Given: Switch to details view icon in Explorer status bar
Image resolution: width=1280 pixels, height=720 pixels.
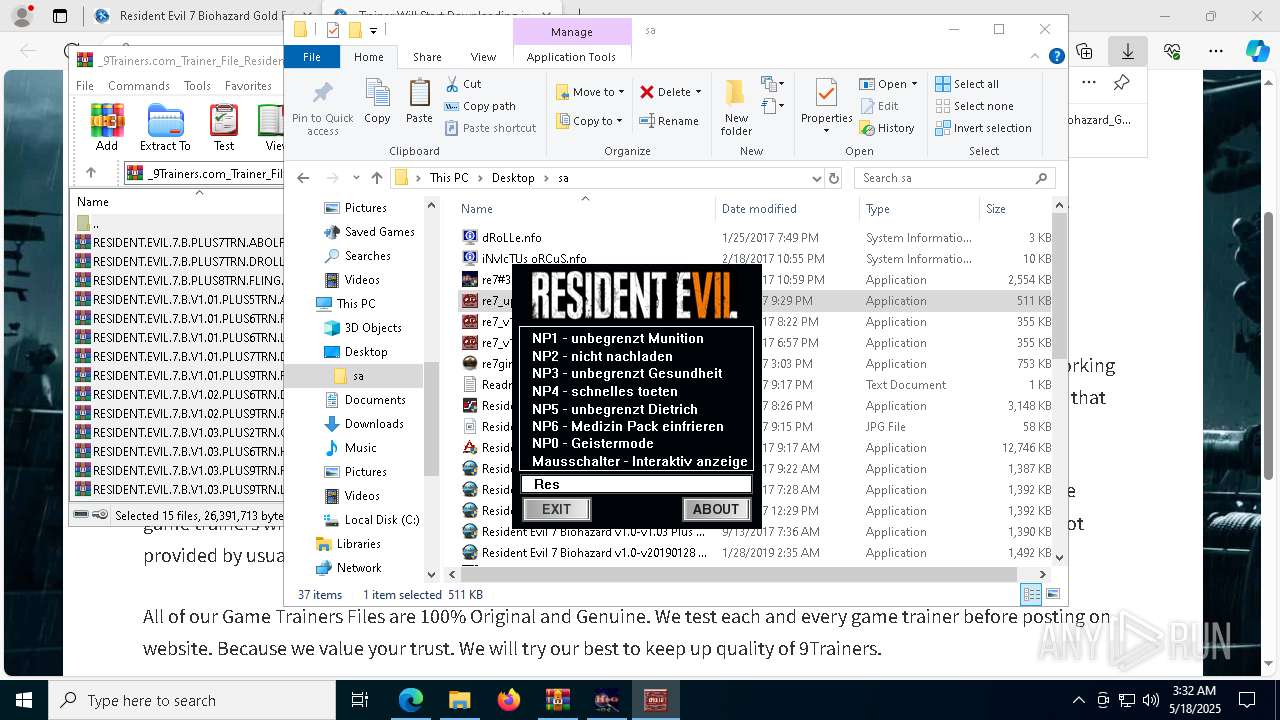Looking at the screenshot, I should coord(1031,594).
